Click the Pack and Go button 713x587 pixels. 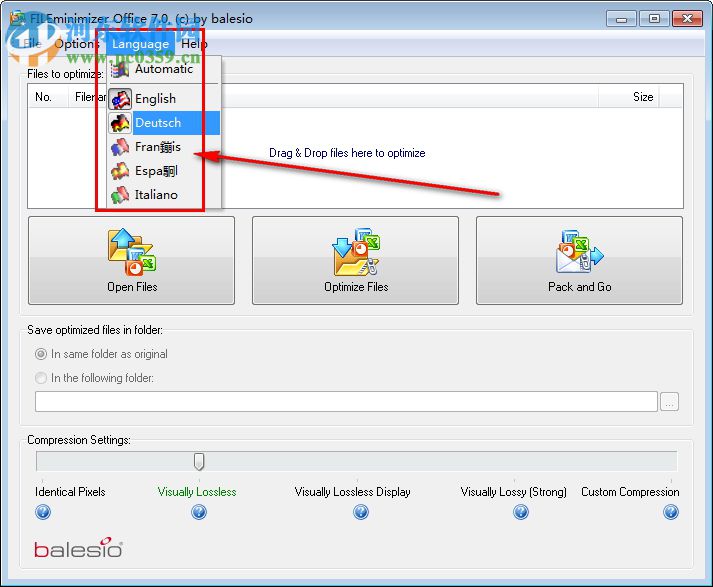579,260
